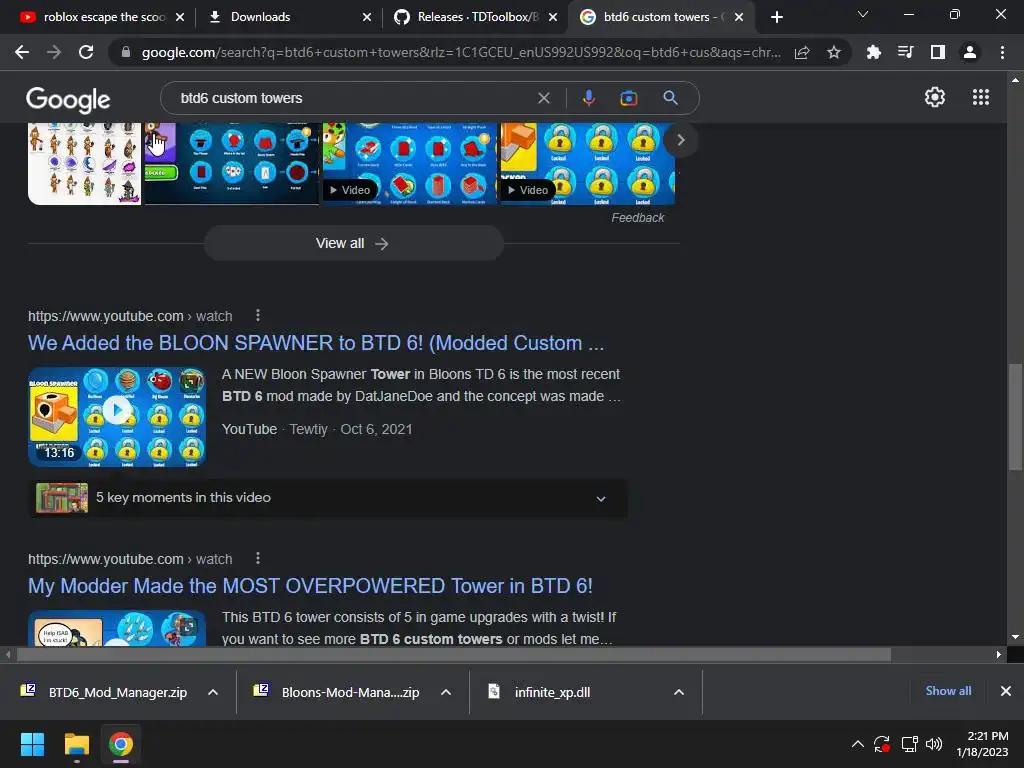Expand 5 key moments in this video
The height and width of the screenshot is (768, 1024).
(x=328, y=498)
